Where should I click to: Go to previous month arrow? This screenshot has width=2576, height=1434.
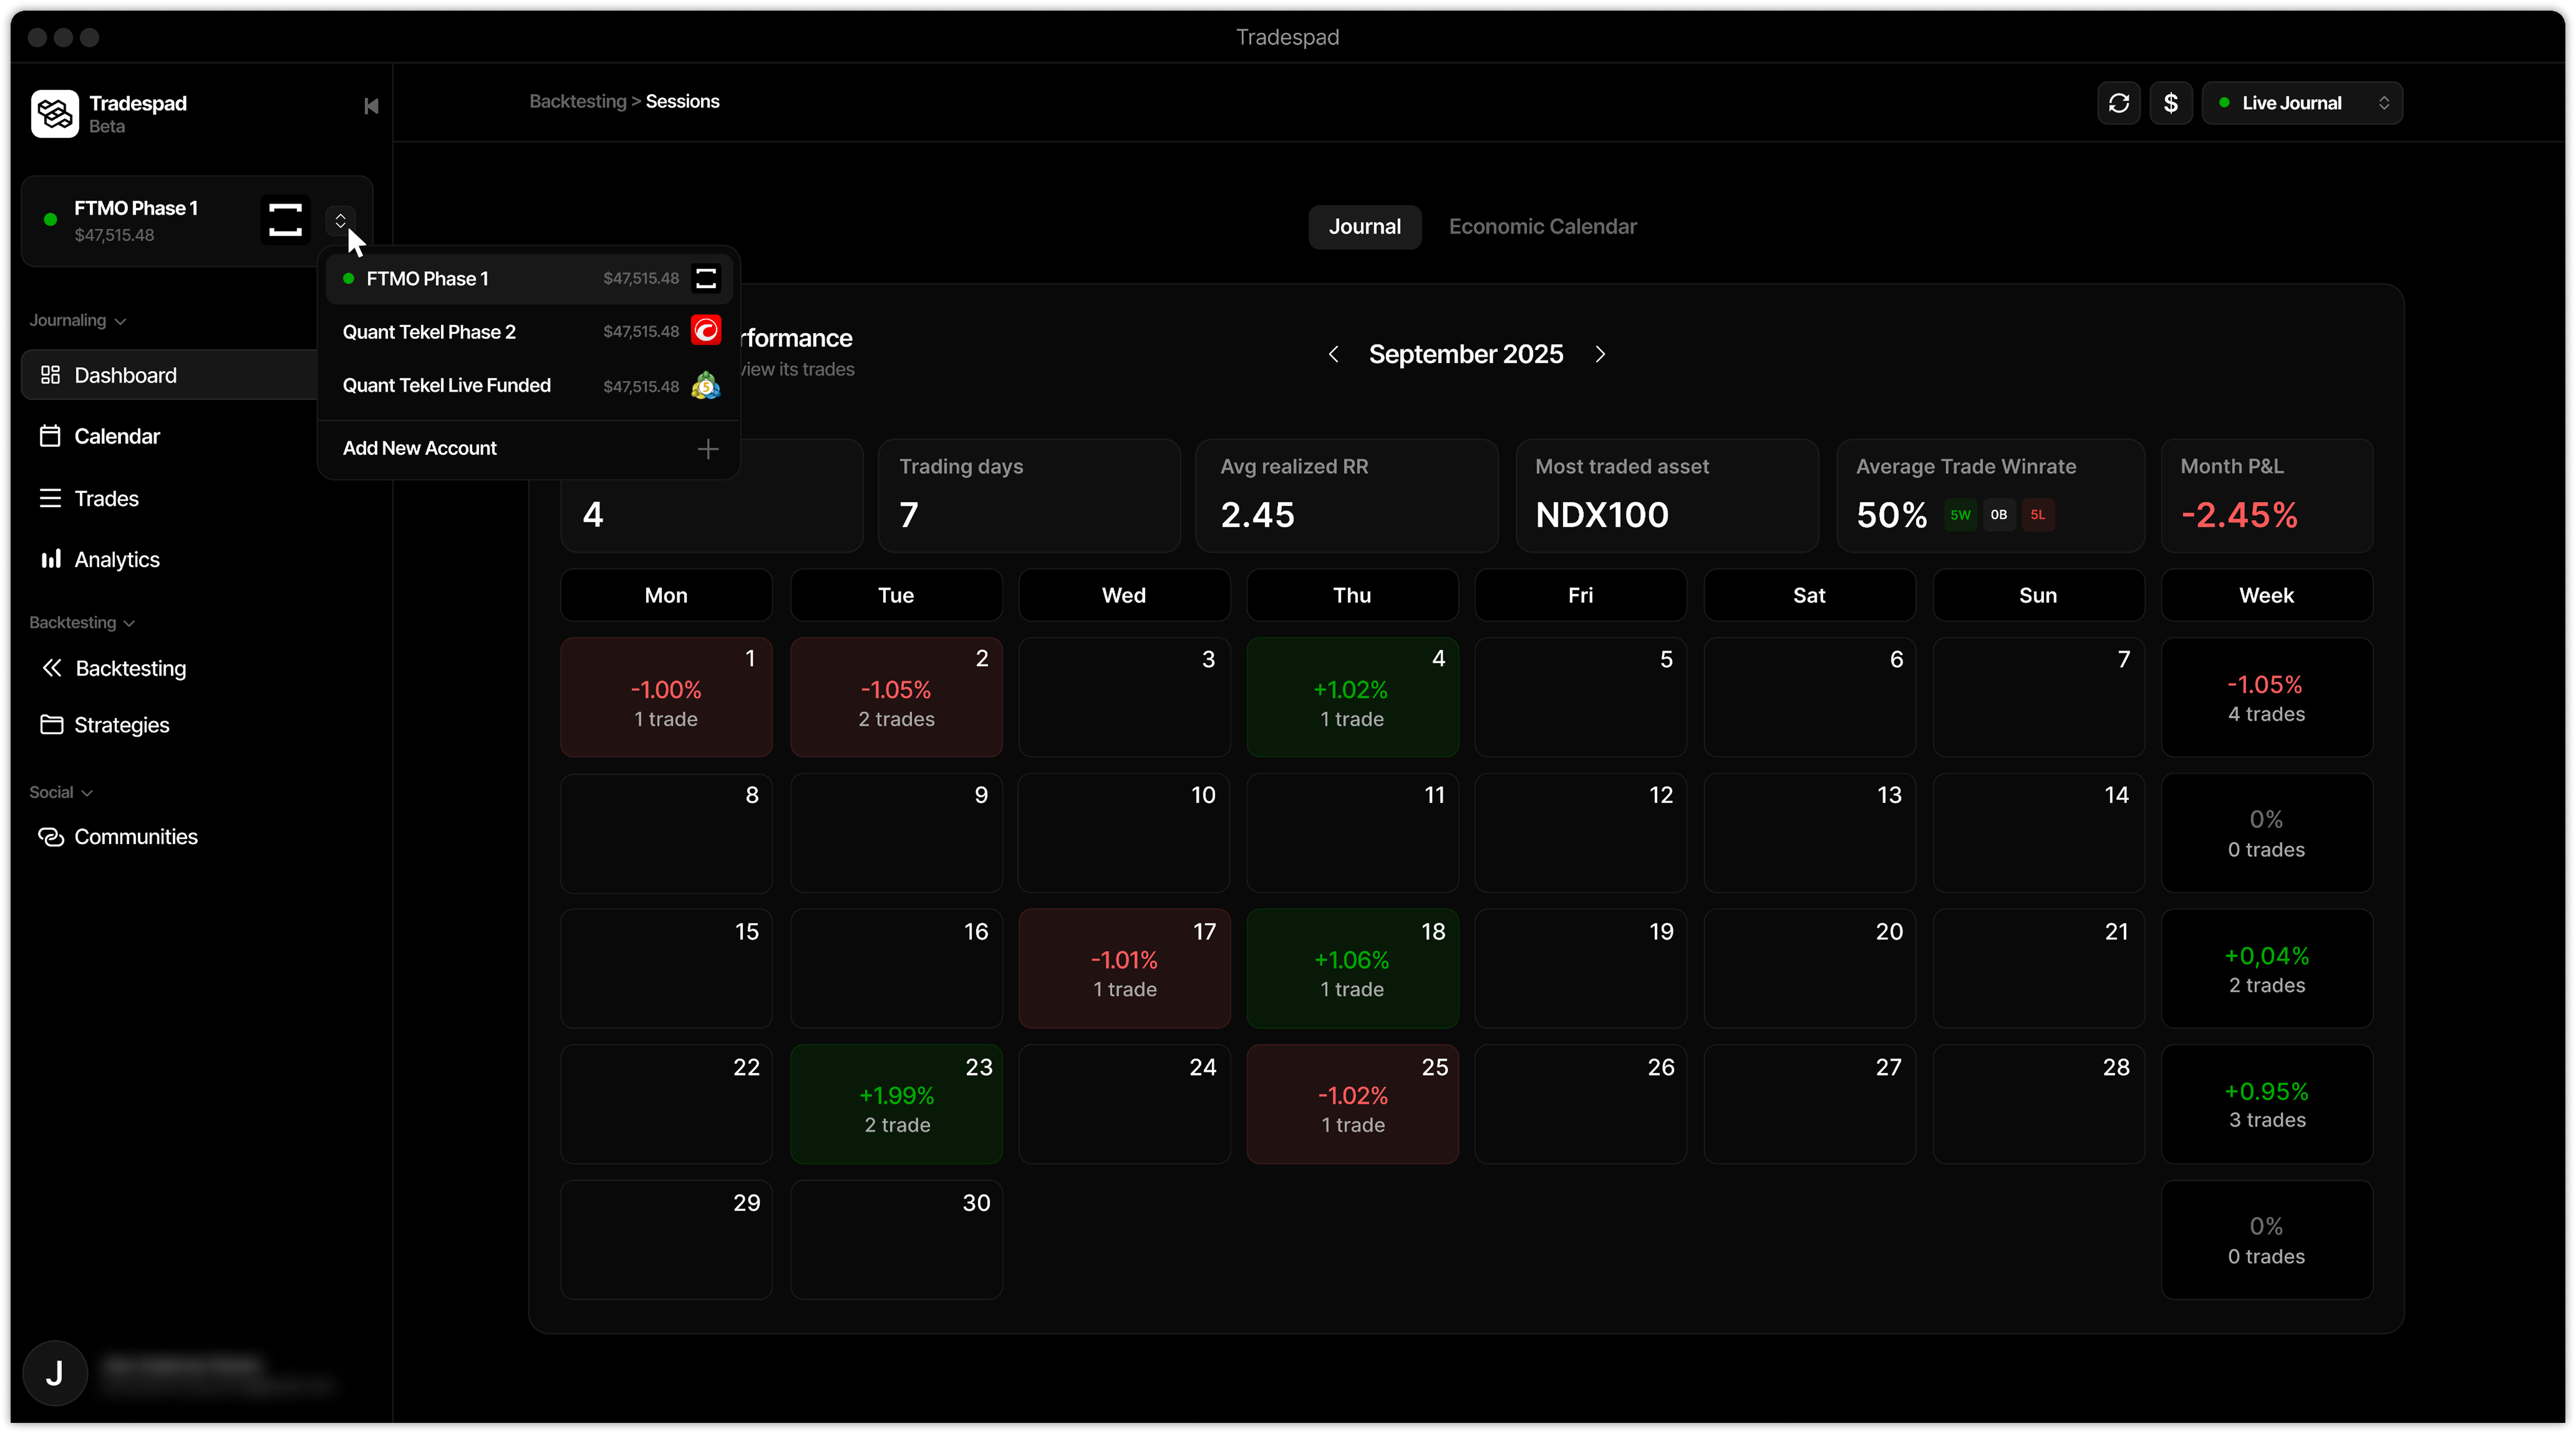1333,354
